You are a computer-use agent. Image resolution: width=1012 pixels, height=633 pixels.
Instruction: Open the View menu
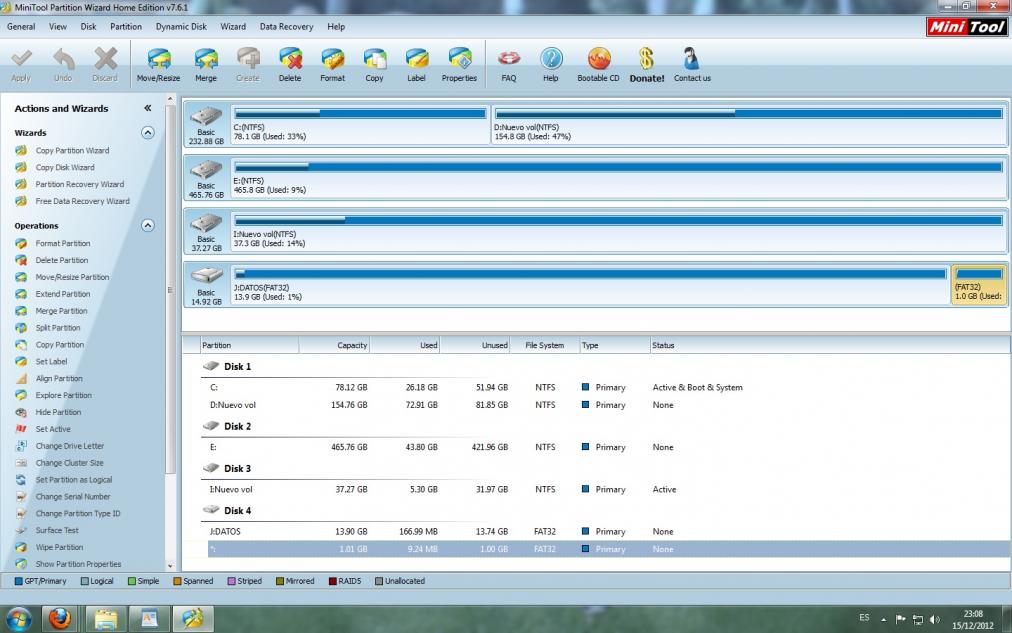[58, 26]
